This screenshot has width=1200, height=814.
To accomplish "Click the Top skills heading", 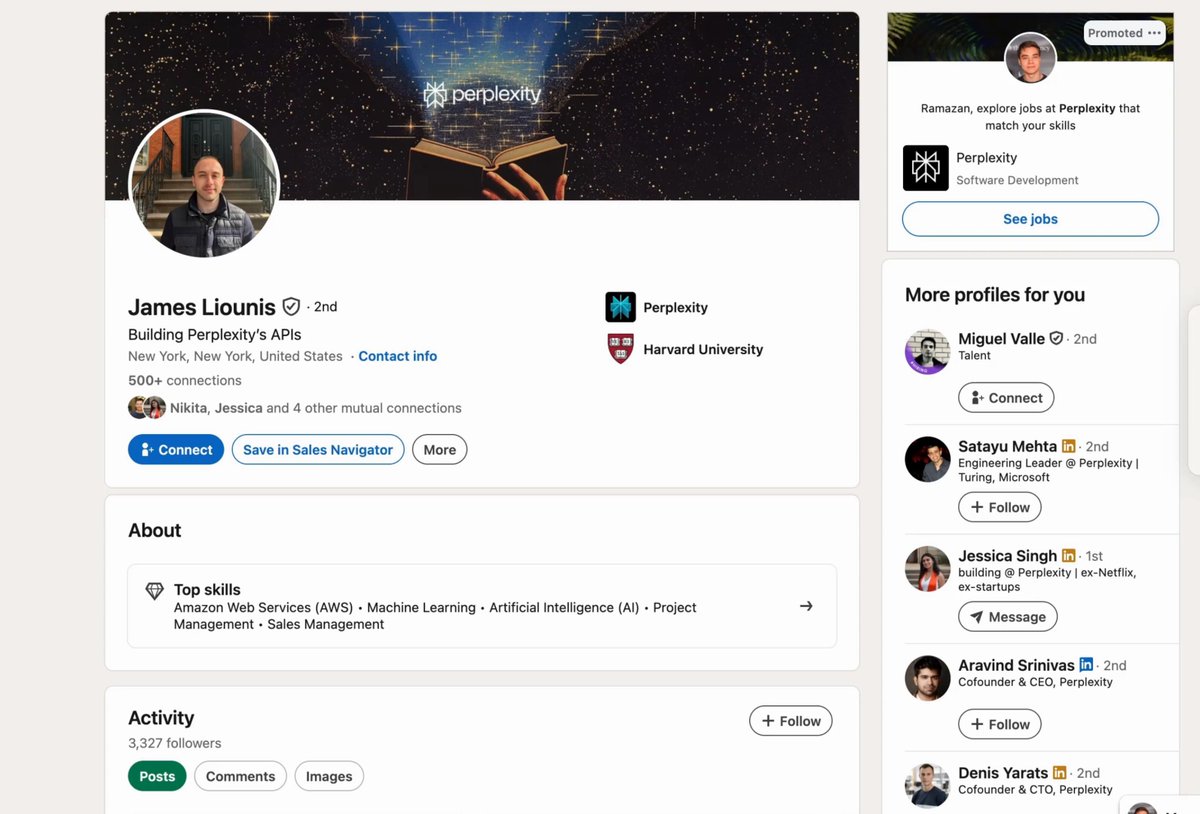I will point(207,590).
